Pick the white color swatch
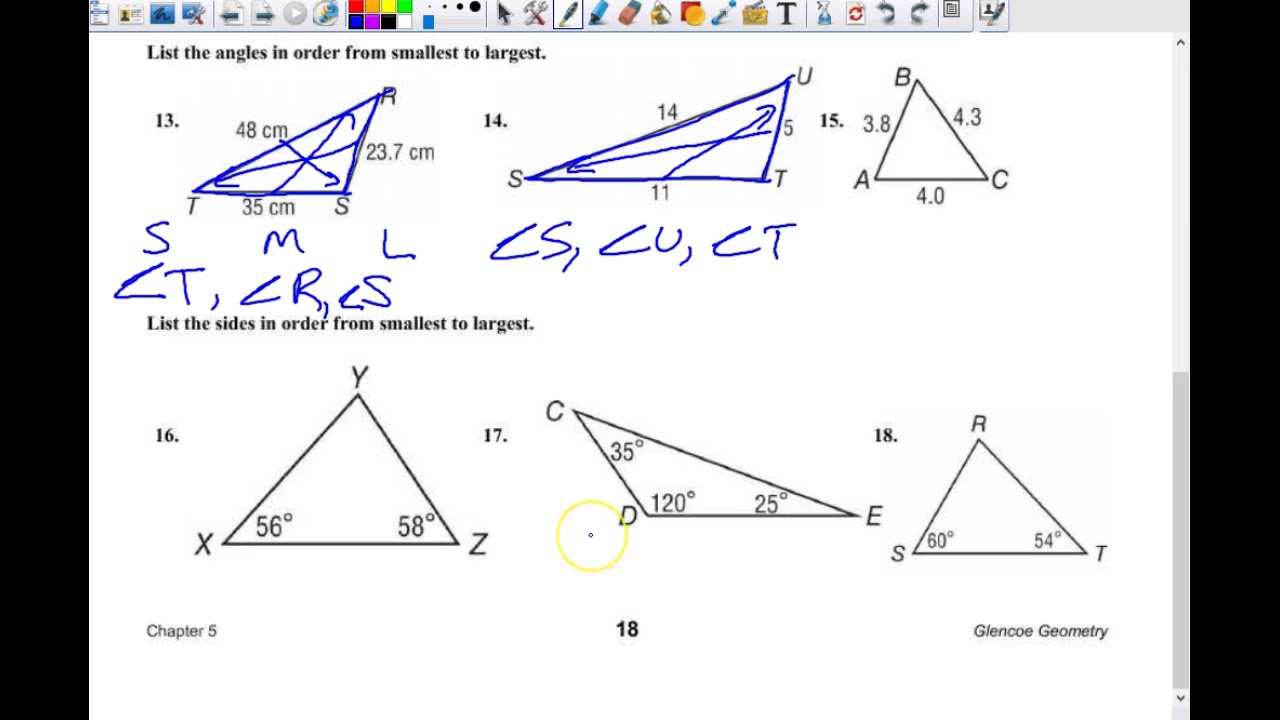The image size is (1280, 720). coord(404,21)
